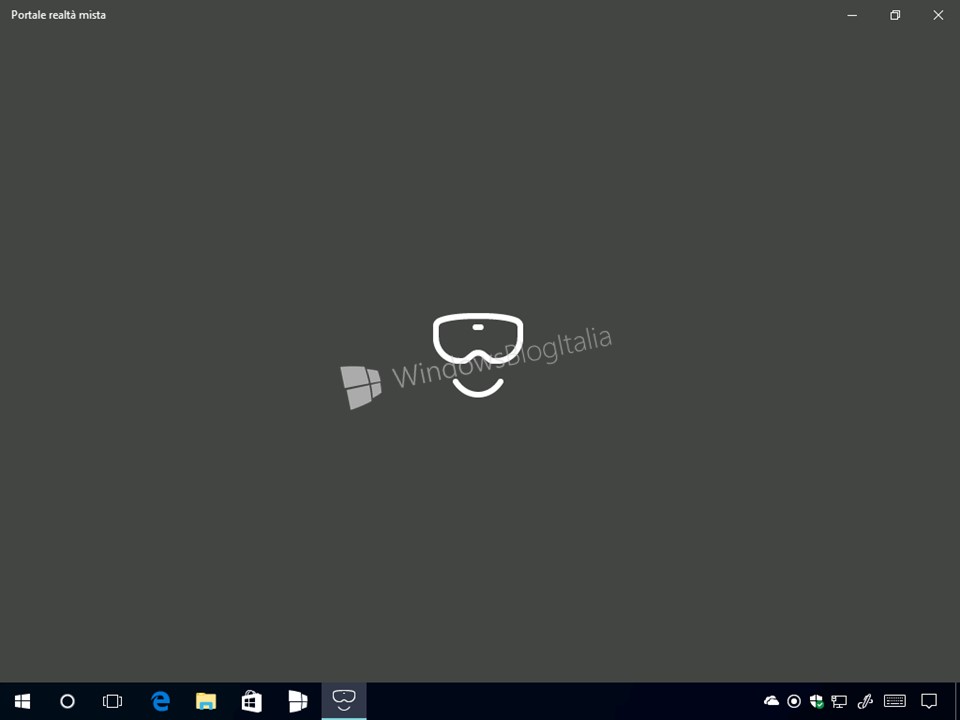Open the Windows Start menu
The height and width of the screenshot is (720, 960).
tap(23, 701)
